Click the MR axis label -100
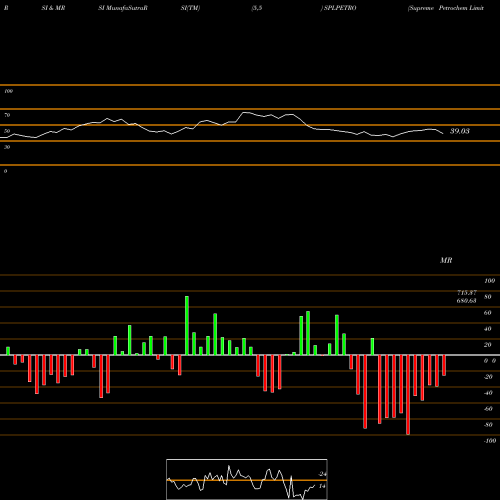This screenshot has width=500, height=500. point(490,441)
